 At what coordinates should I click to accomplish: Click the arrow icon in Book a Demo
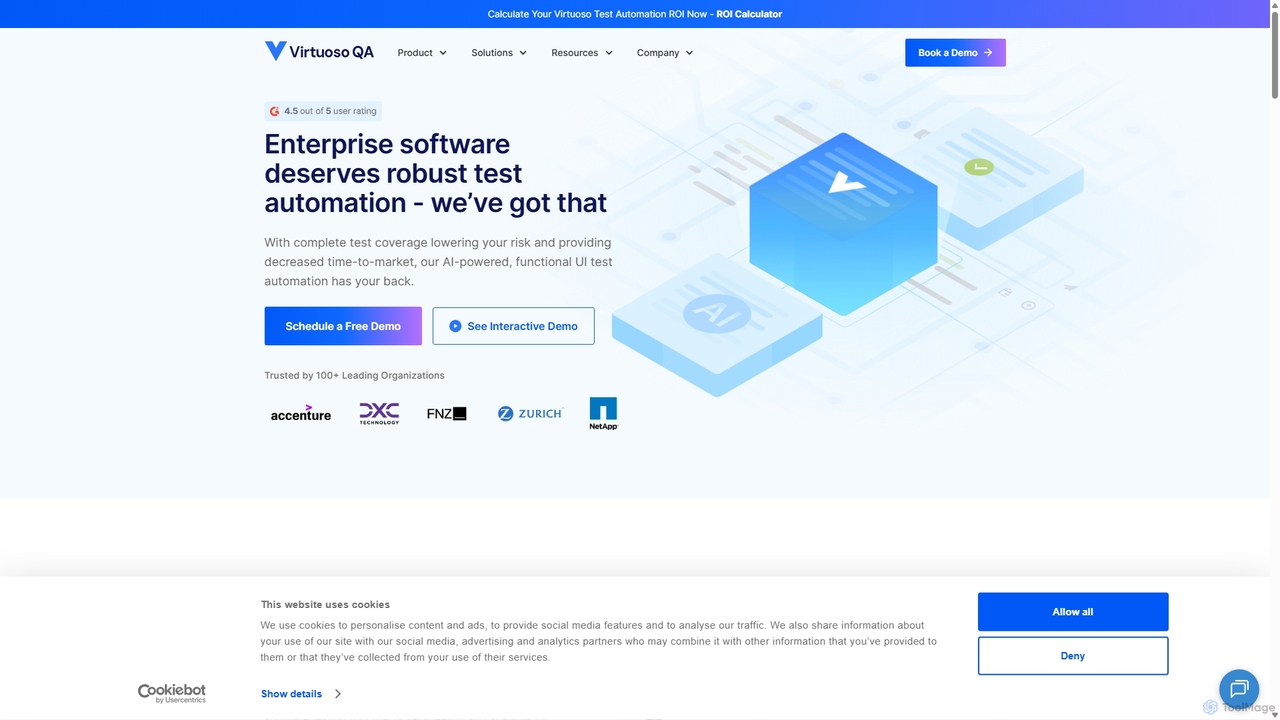tap(988, 53)
